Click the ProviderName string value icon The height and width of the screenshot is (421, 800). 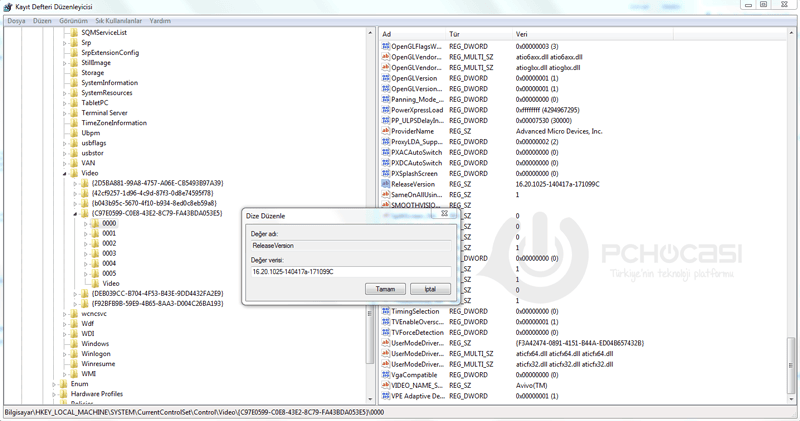coord(385,131)
